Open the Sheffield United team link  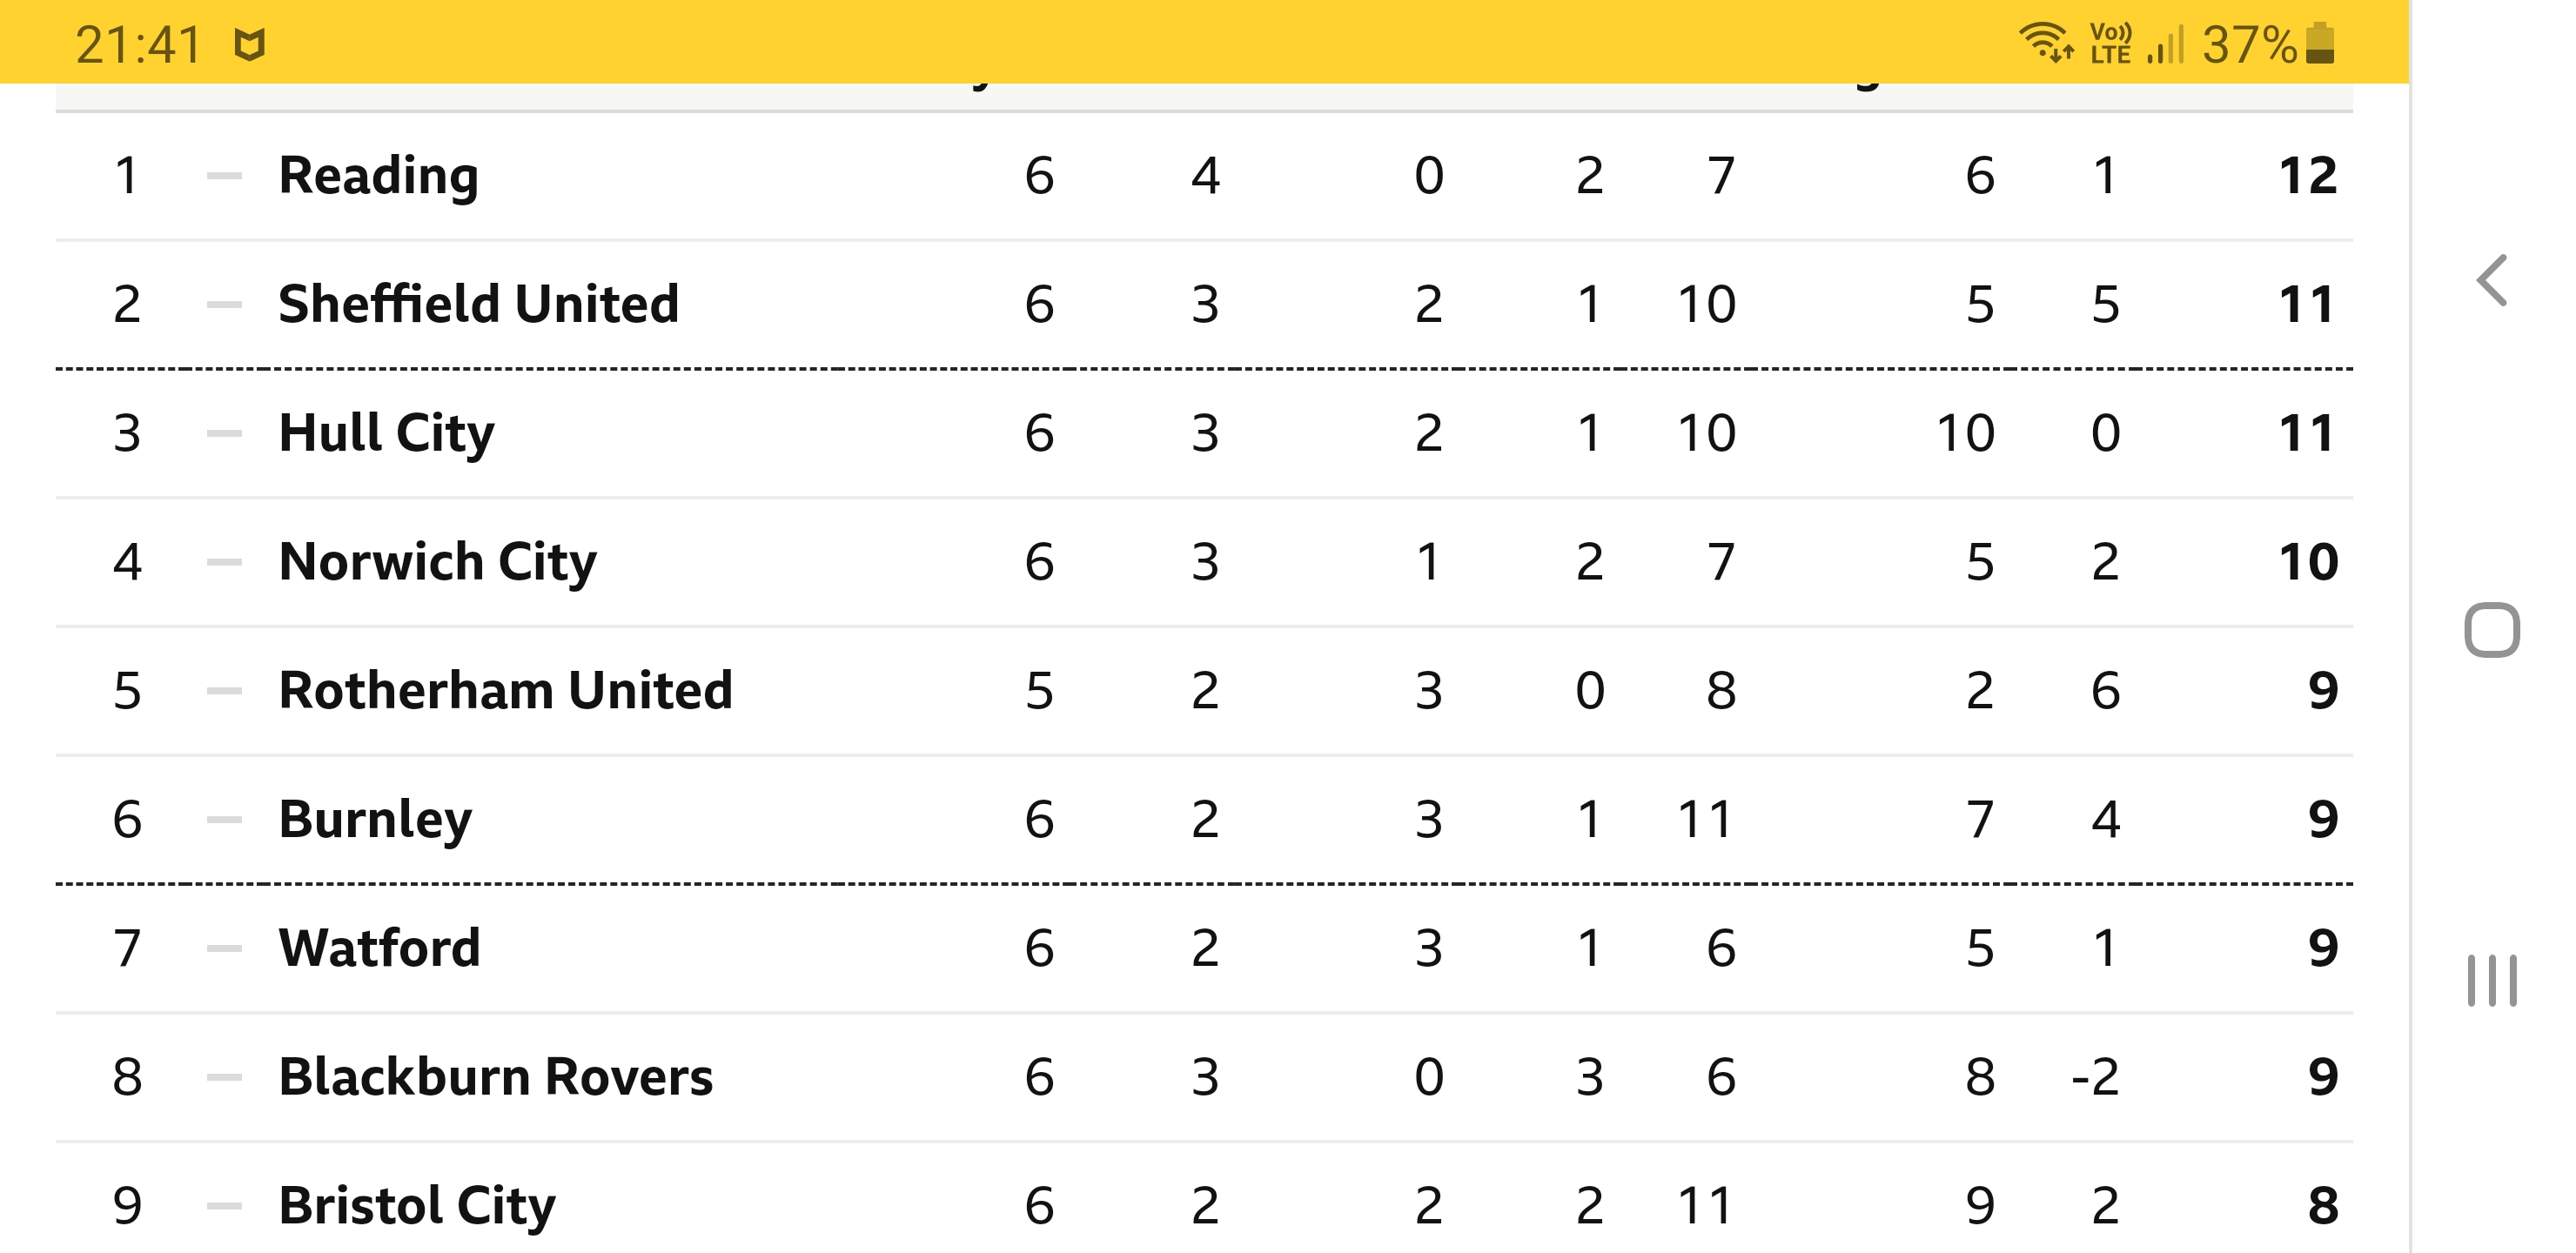click(478, 304)
